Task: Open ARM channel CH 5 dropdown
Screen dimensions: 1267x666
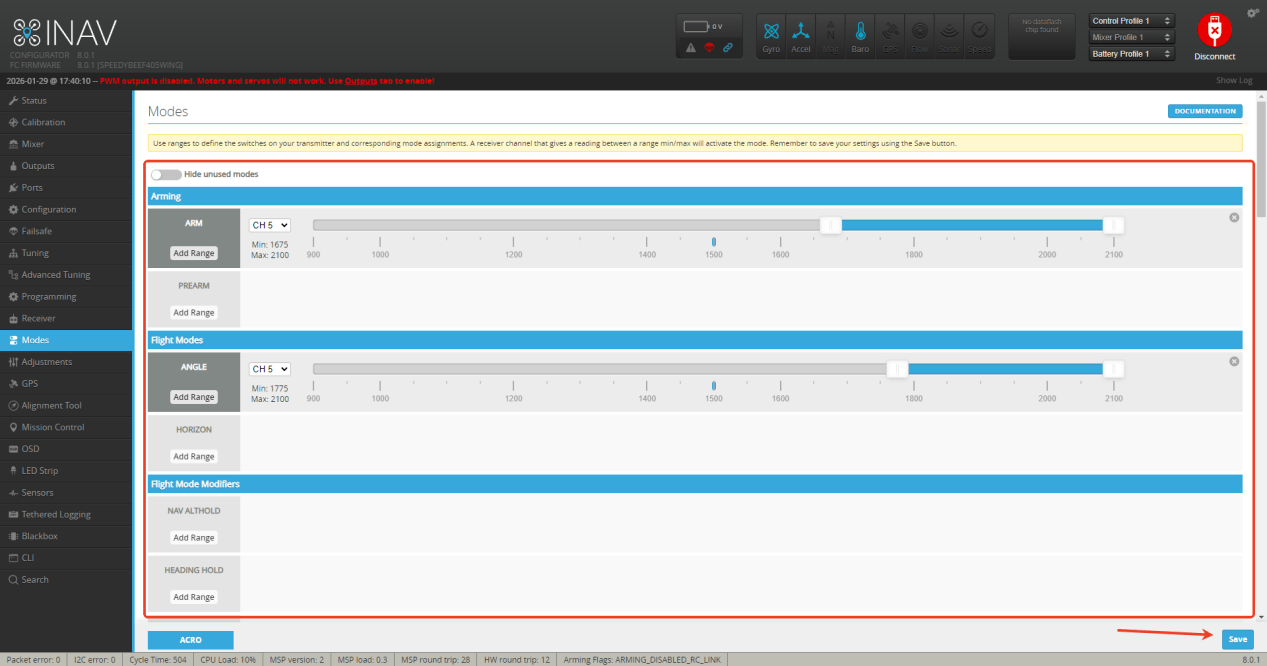Action: (x=270, y=225)
